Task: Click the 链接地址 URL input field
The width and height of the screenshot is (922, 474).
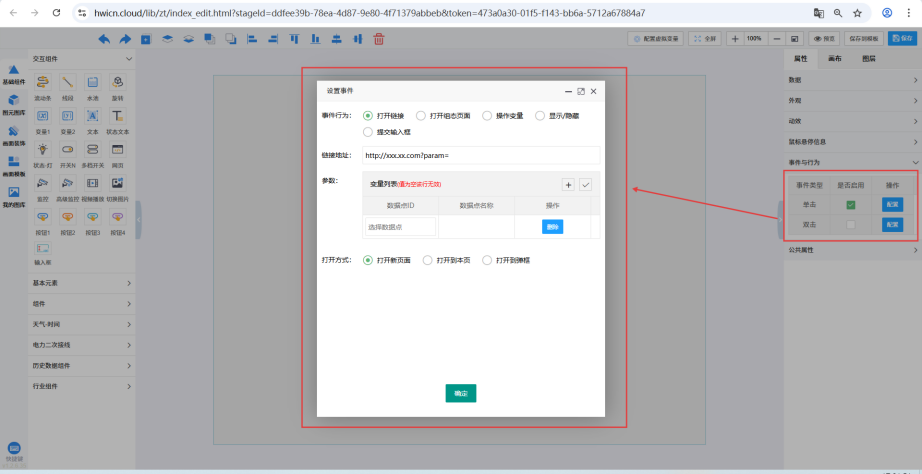Action: tap(480, 155)
